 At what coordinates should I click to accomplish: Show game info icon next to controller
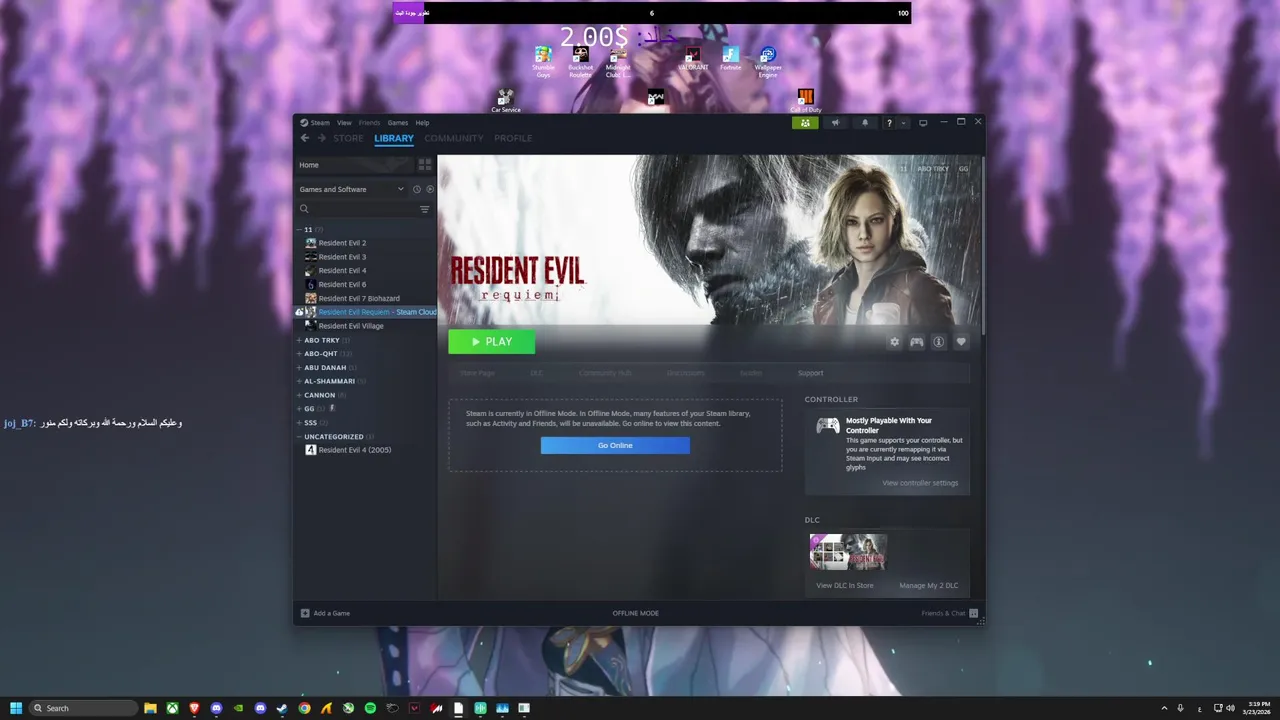(939, 342)
